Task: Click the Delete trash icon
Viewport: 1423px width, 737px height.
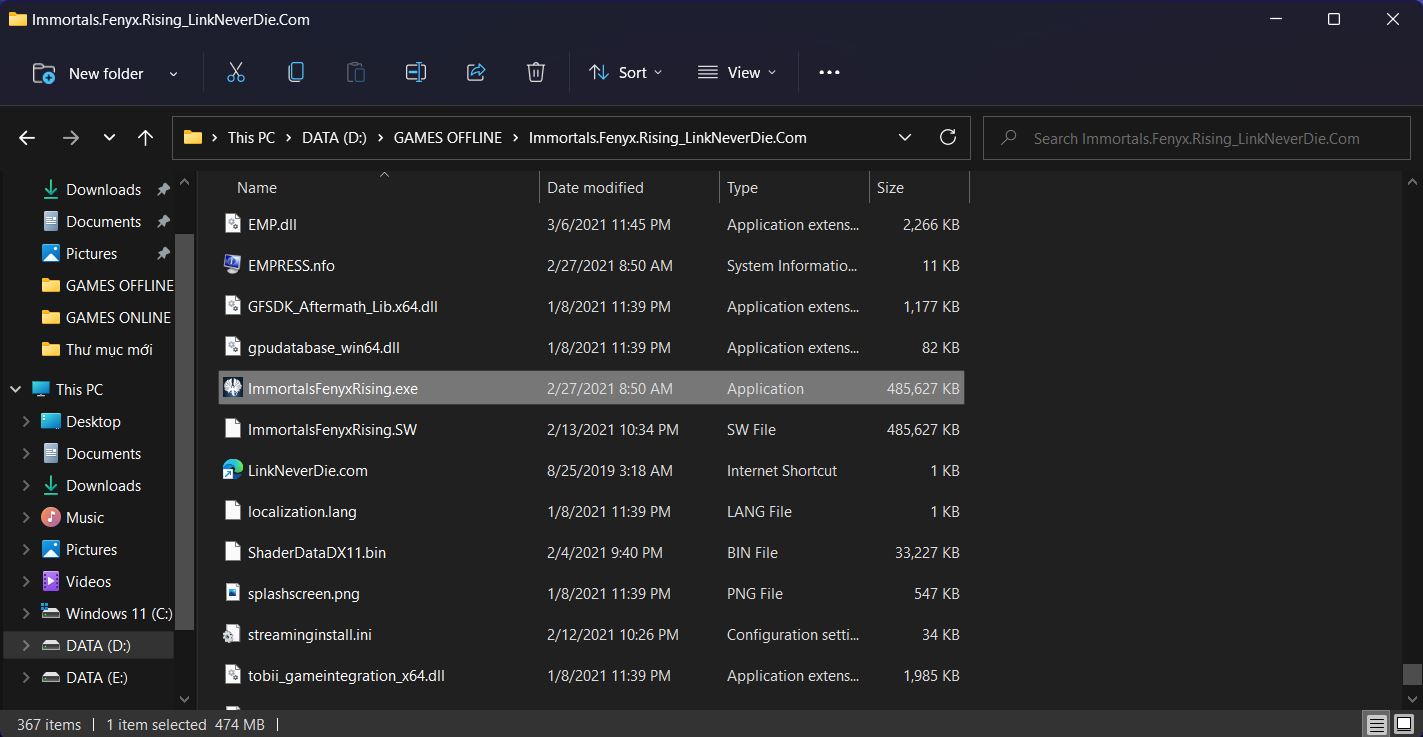Action: point(536,72)
